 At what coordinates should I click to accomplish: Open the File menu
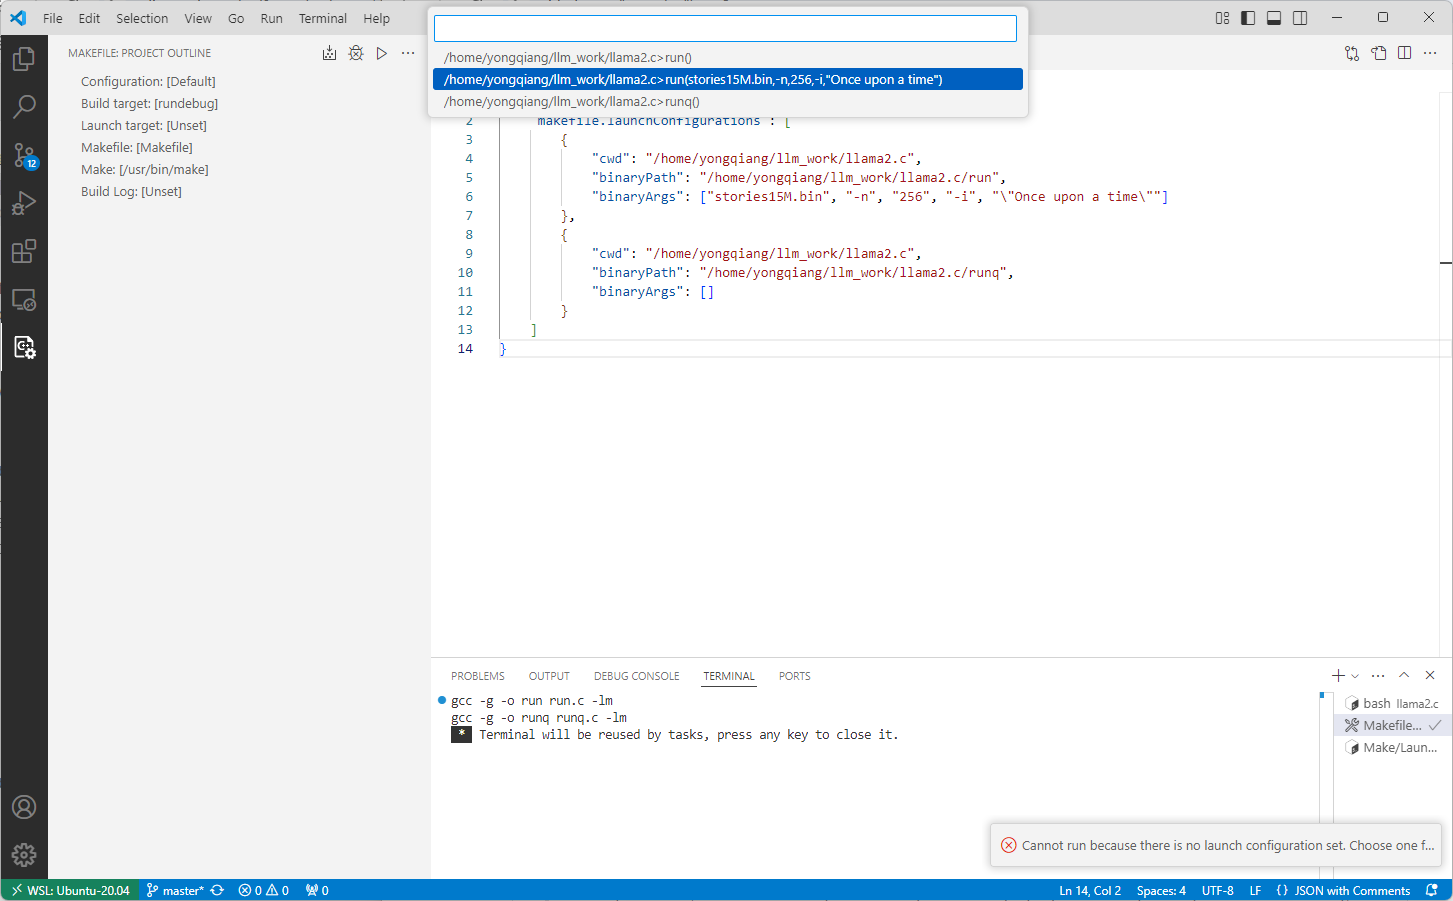pos(53,18)
